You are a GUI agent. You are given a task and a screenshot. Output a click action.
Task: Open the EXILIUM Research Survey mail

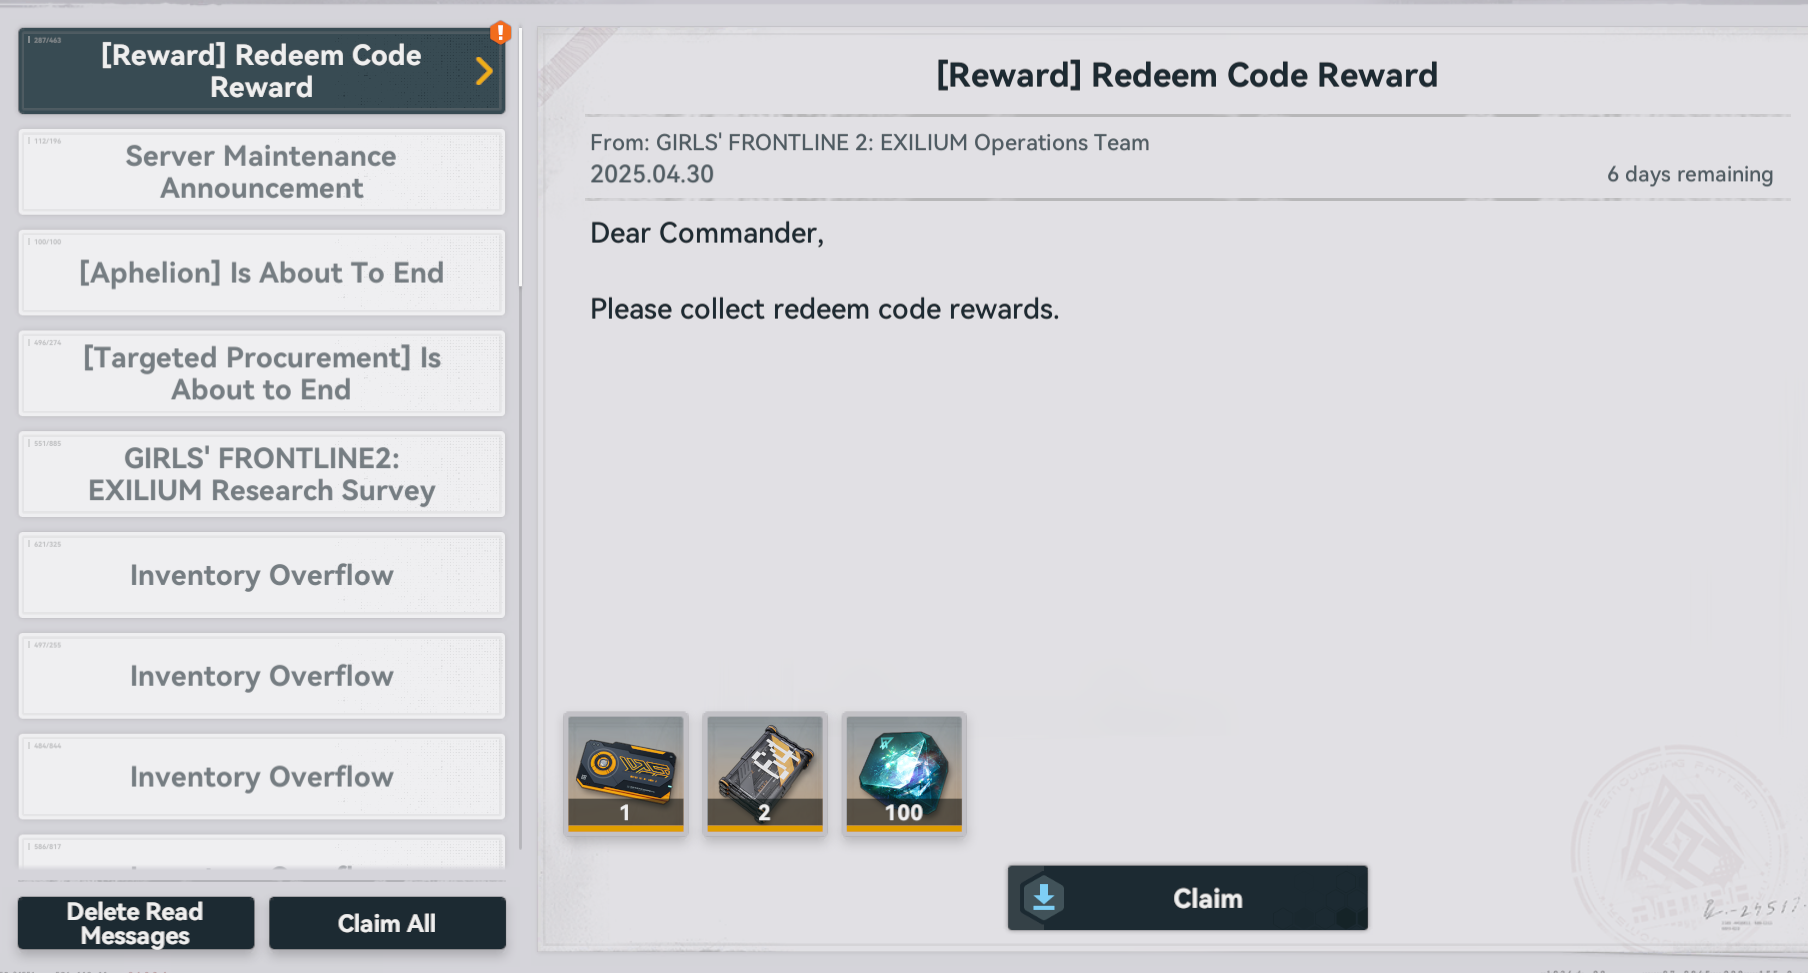tap(261, 474)
